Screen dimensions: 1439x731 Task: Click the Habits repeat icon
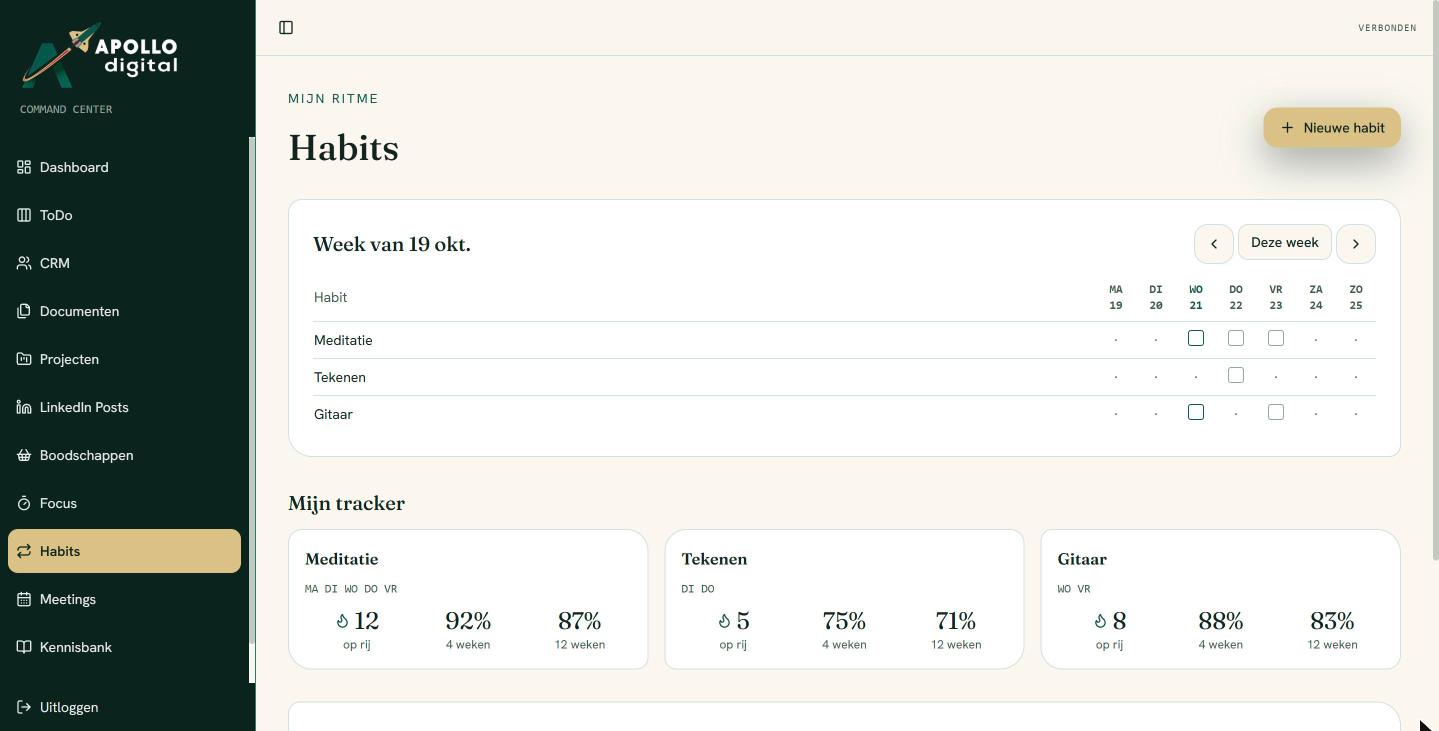[x=24, y=551]
